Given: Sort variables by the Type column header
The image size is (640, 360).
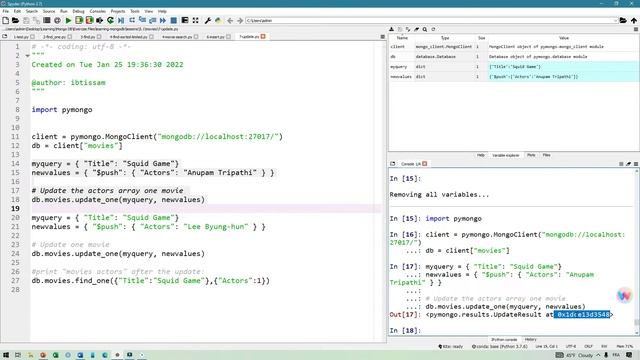Looking at the screenshot, I should point(445,38).
